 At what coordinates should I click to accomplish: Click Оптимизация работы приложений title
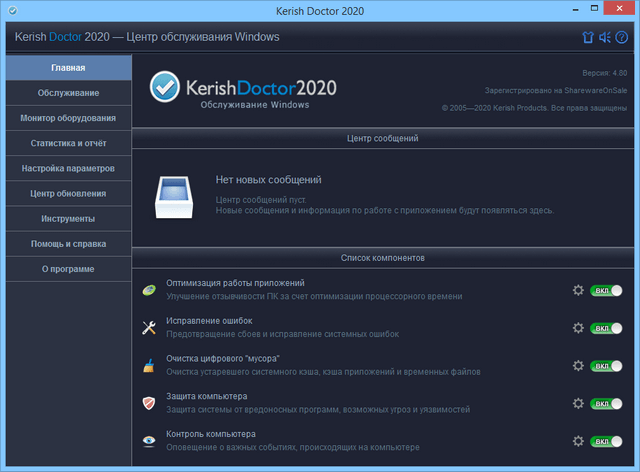235,283
